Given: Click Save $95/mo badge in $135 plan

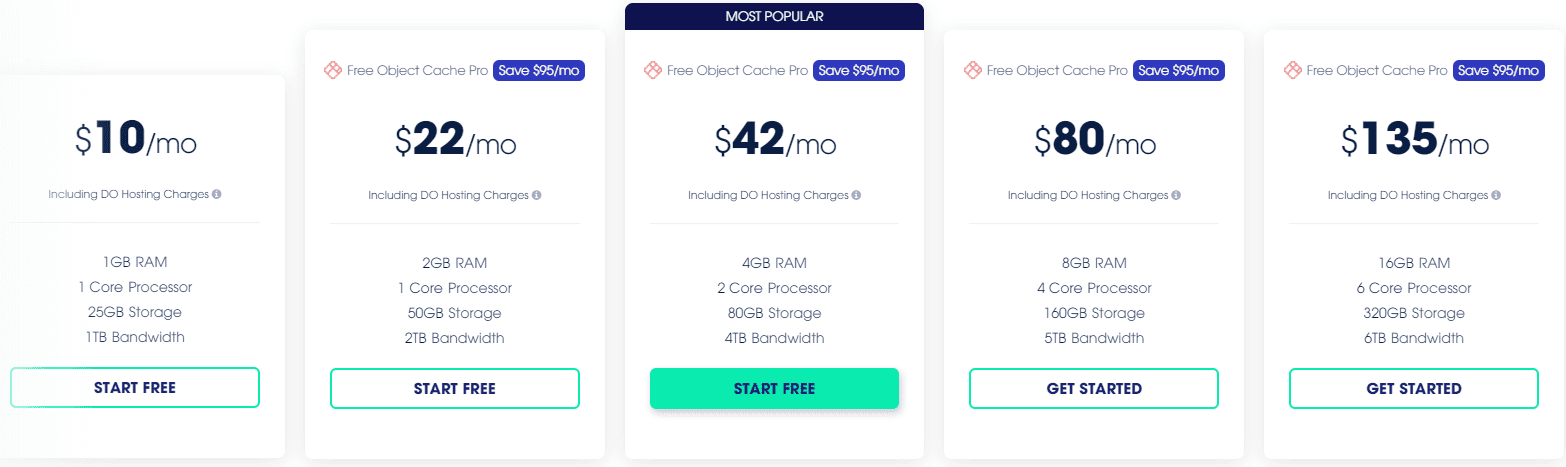Looking at the screenshot, I should (x=1498, y=70).
